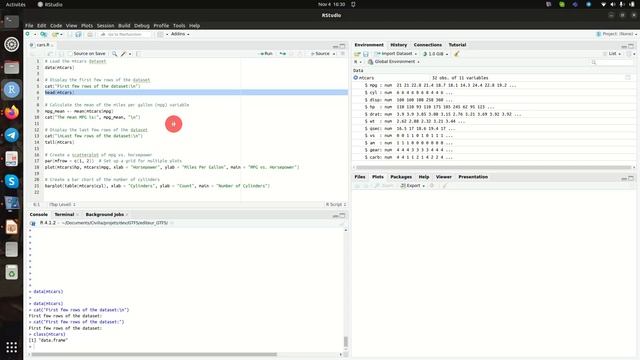Open the Code menu
Screen dimensions: 640x360
tap(56, 25)
